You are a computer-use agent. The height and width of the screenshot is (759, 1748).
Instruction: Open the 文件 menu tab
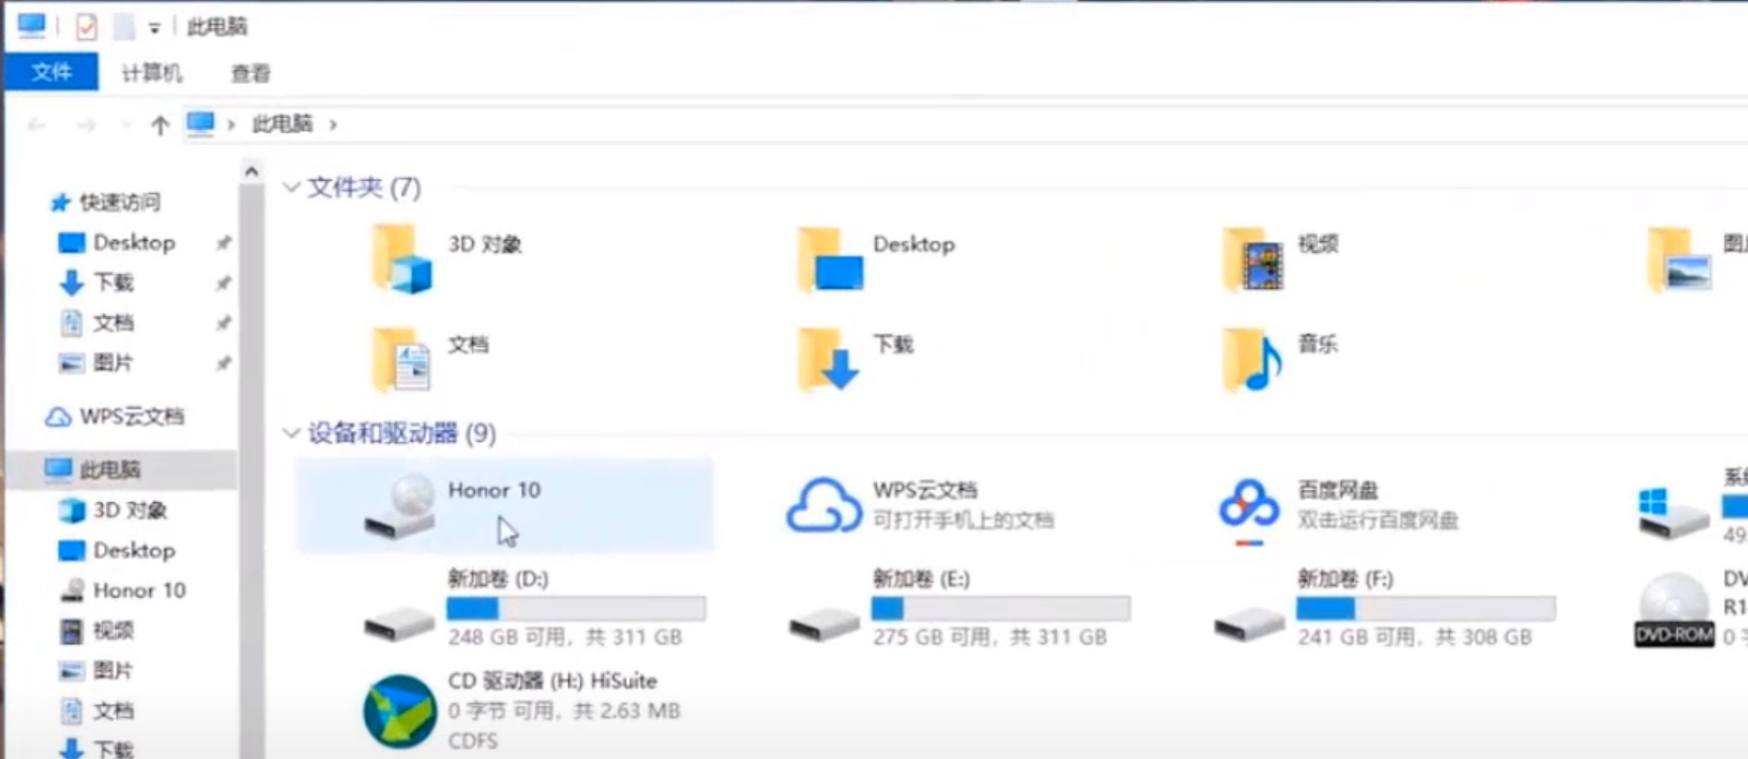click(x=51, y=72)
